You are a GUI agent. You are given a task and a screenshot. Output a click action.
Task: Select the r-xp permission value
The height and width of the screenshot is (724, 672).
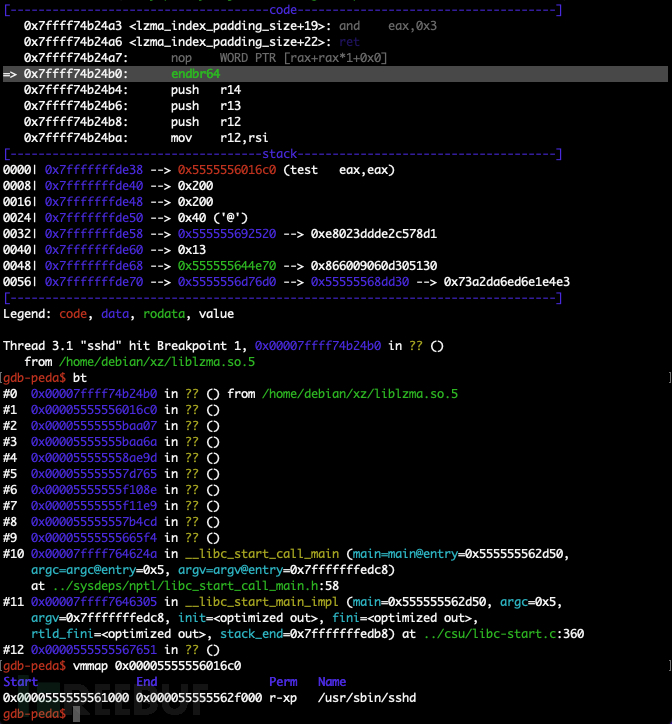click(x=284, y=698)
